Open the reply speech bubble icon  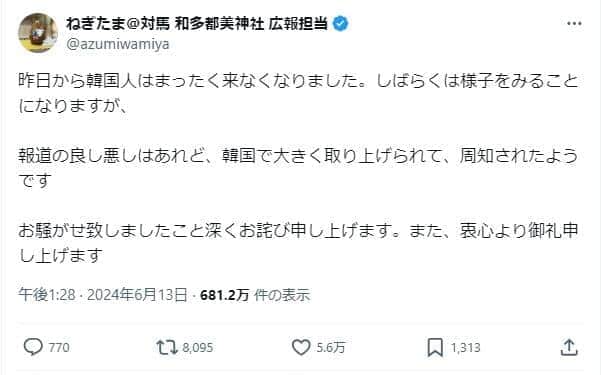(x=33, y=347)
